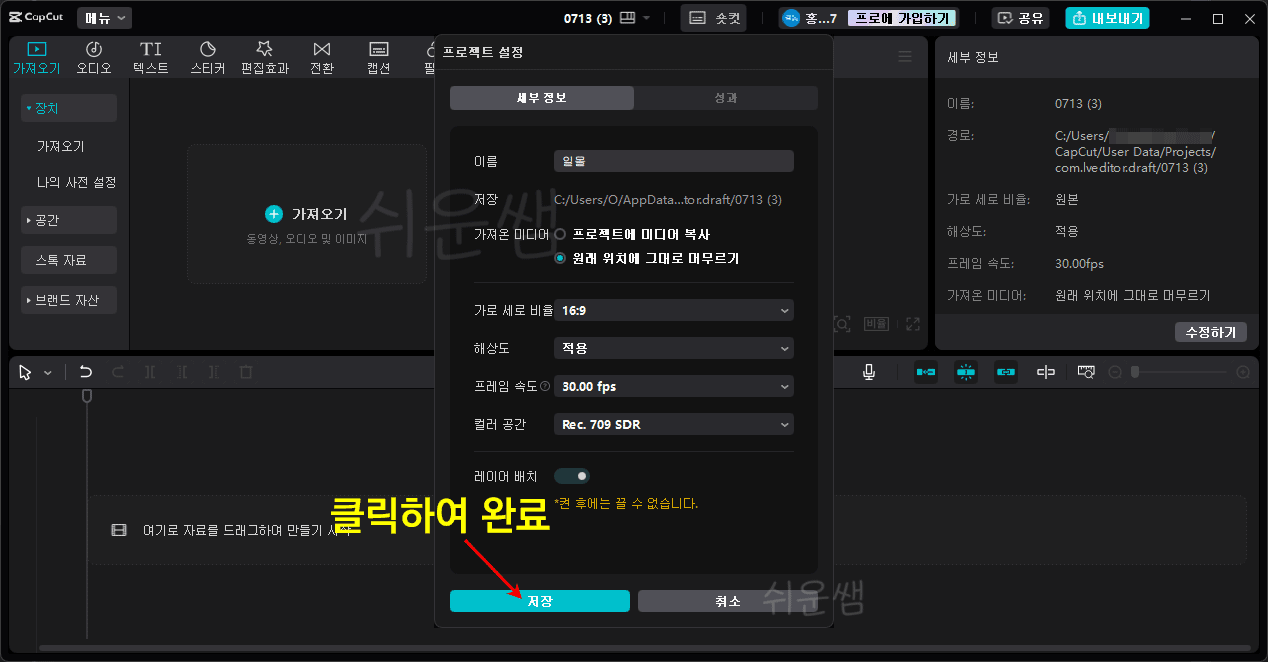Click the 프로에 가입하기 upgrade link
This screenshot has width=1268, height=662.
coord(903,18)
